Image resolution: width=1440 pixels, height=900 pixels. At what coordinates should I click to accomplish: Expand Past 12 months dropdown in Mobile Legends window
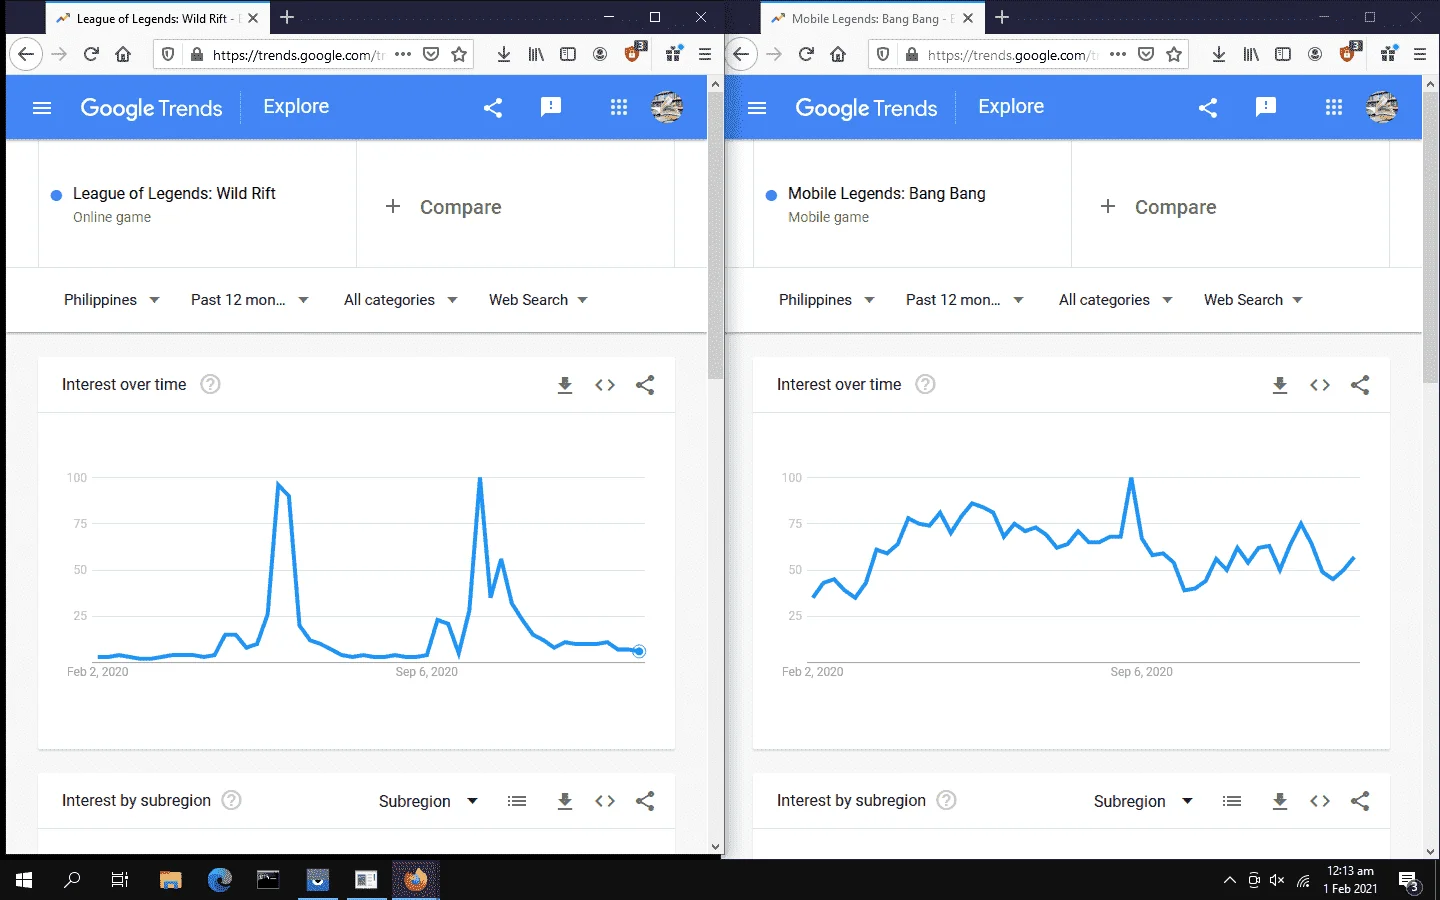[x=965, y=300]
